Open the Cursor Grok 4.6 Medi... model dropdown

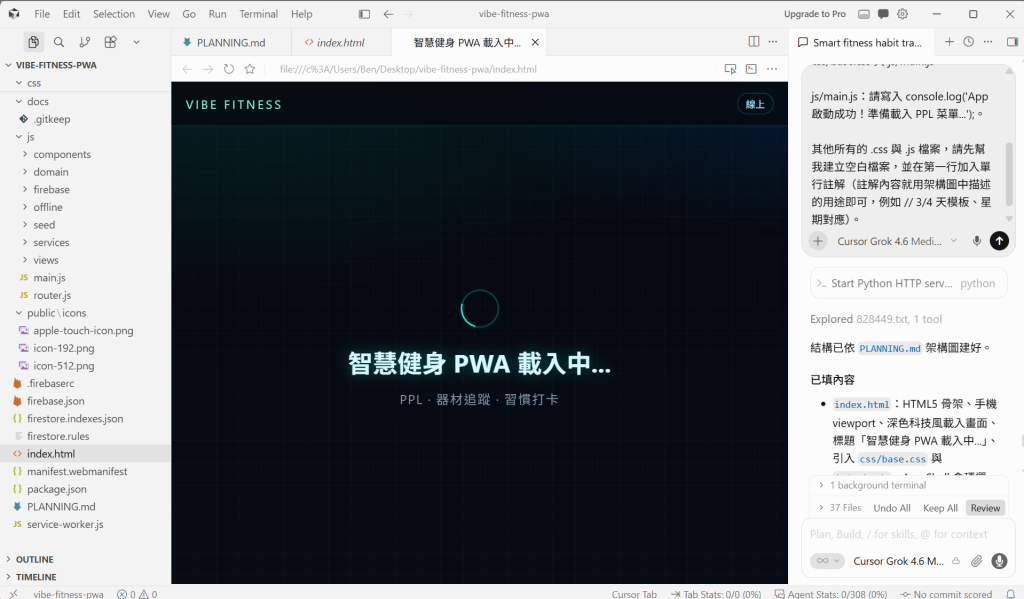point(897,241)
